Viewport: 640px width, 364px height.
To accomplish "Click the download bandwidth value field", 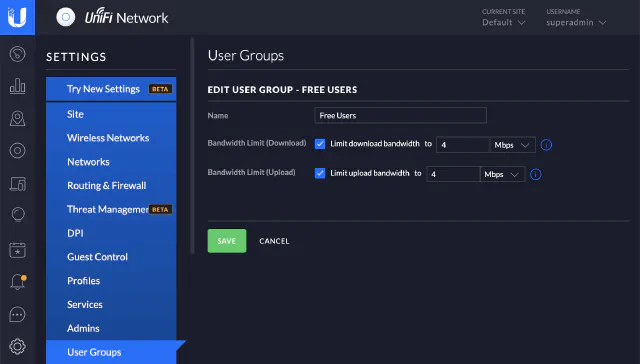I will [463, 145].
